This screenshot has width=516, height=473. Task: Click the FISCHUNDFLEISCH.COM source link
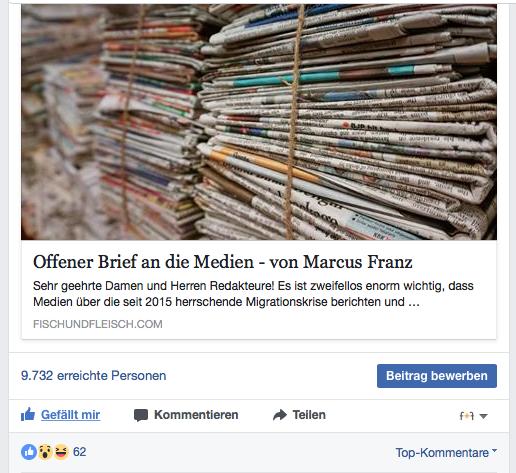point(98,324)
